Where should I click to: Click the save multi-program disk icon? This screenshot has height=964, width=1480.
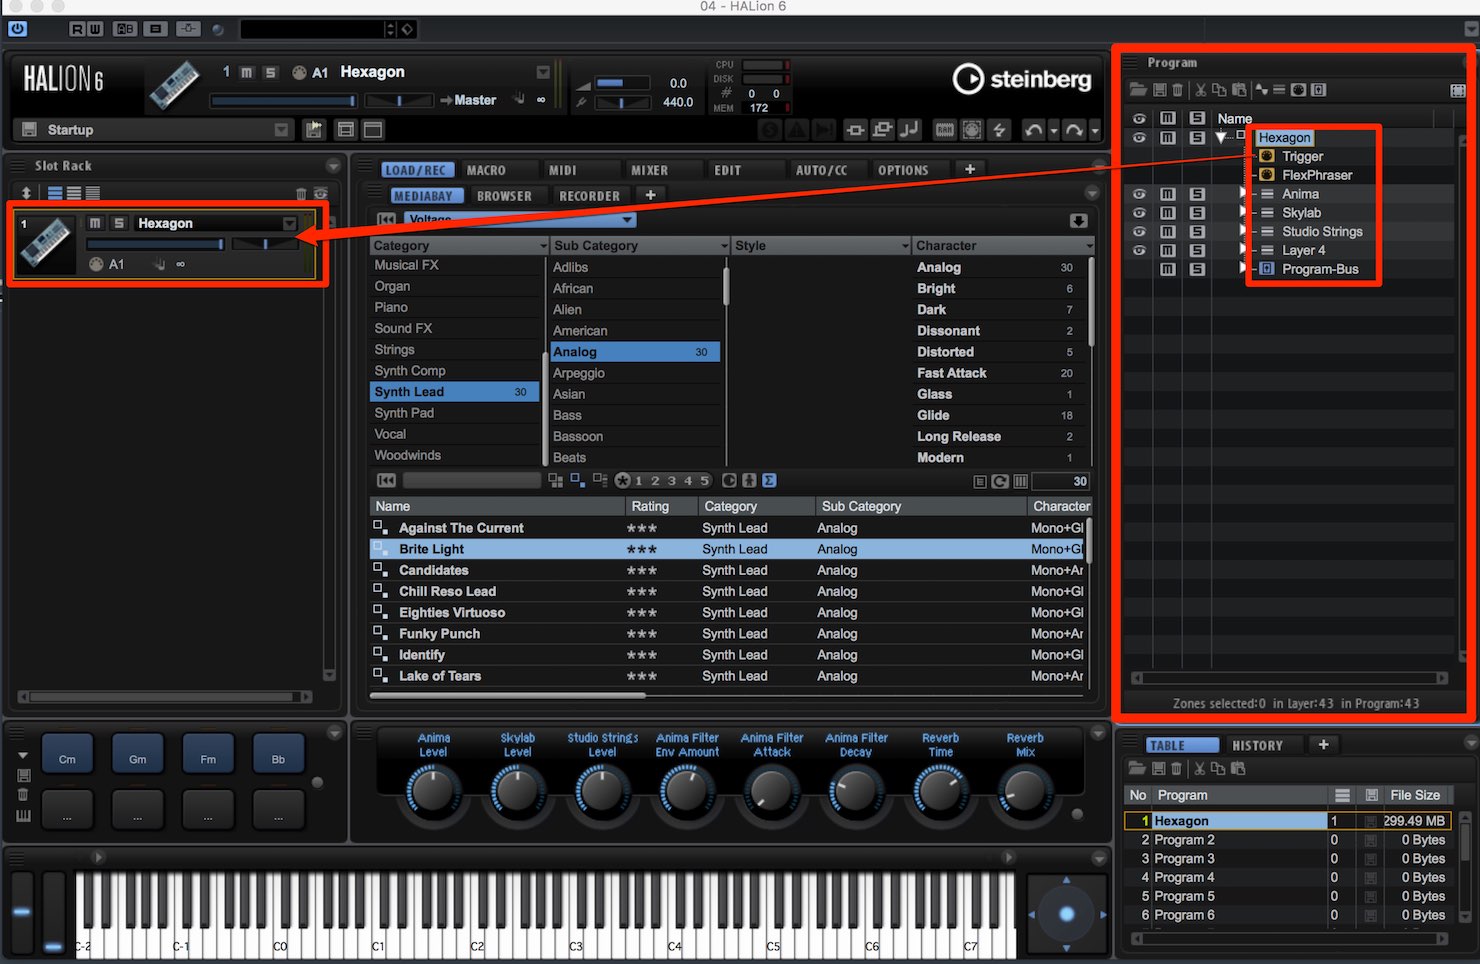[29, 130]
